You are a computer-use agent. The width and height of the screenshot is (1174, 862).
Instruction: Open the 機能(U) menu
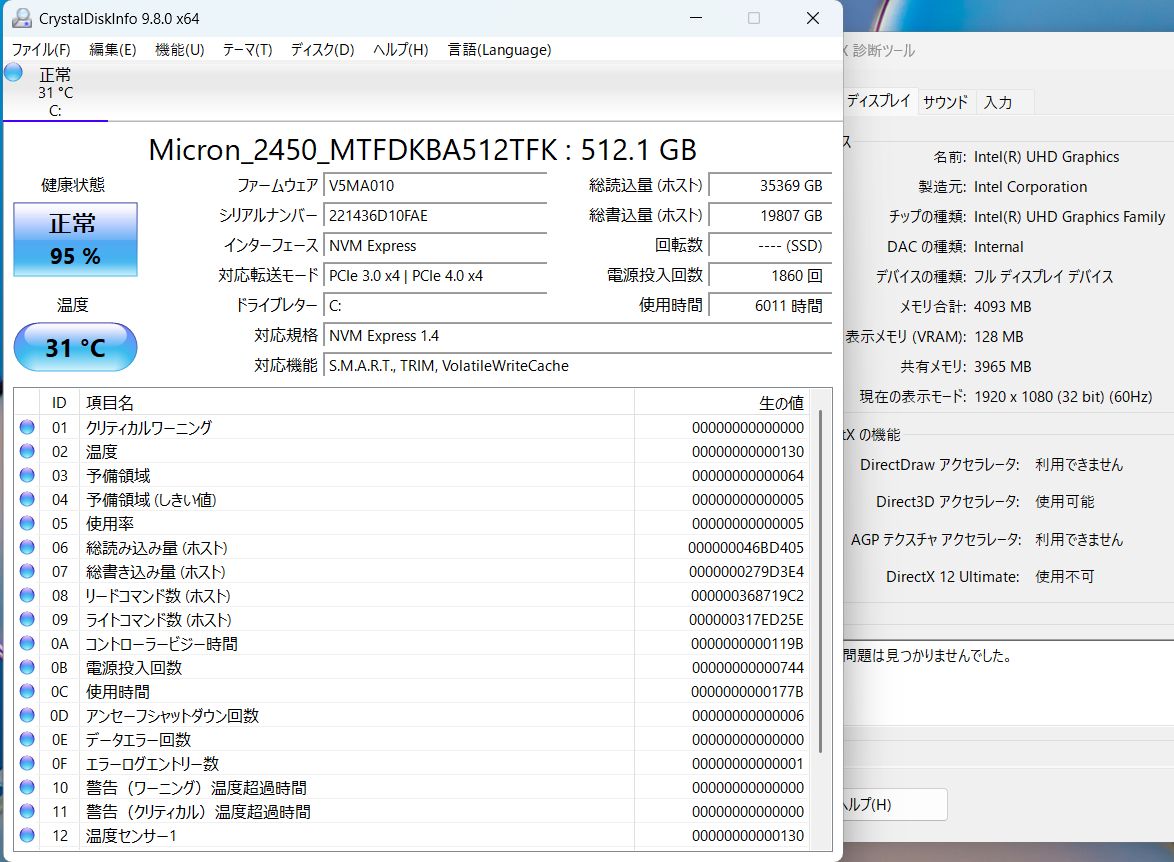pyautogui.click(x=180, y=49)
